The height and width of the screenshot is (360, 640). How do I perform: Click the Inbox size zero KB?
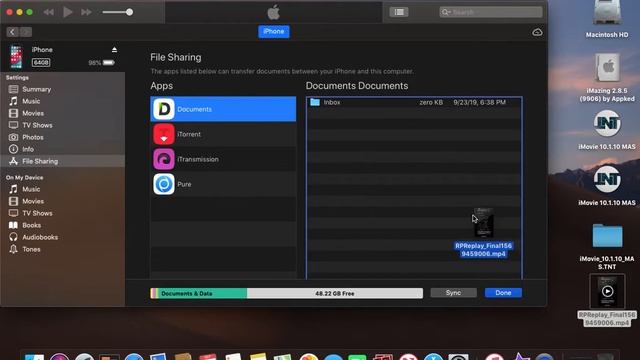431,102
